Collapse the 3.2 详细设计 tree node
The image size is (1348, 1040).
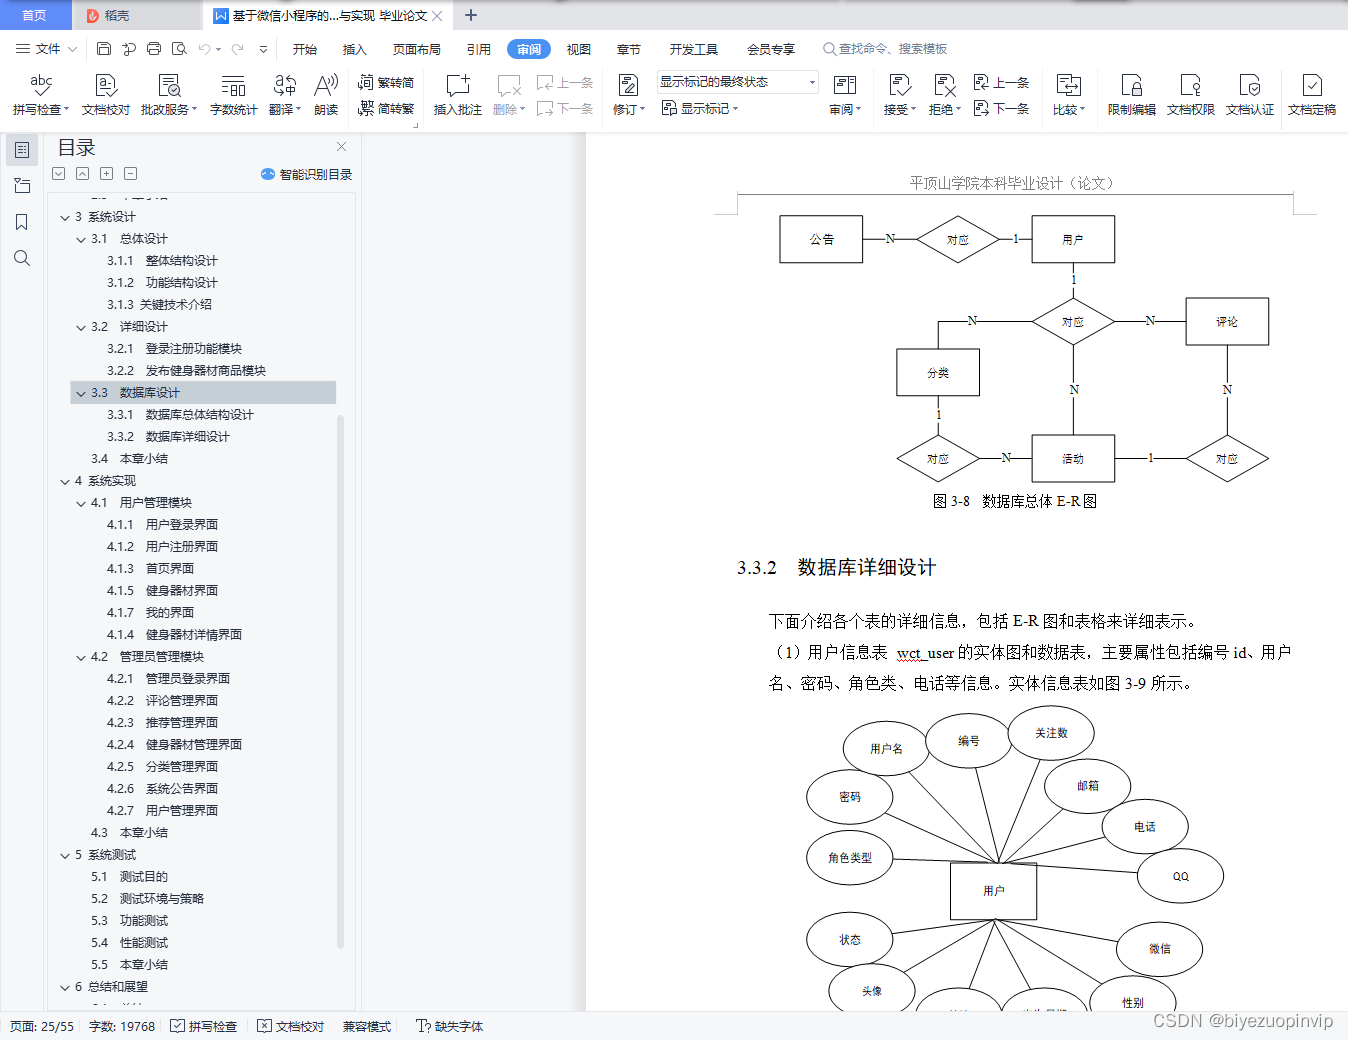(81, 327)
